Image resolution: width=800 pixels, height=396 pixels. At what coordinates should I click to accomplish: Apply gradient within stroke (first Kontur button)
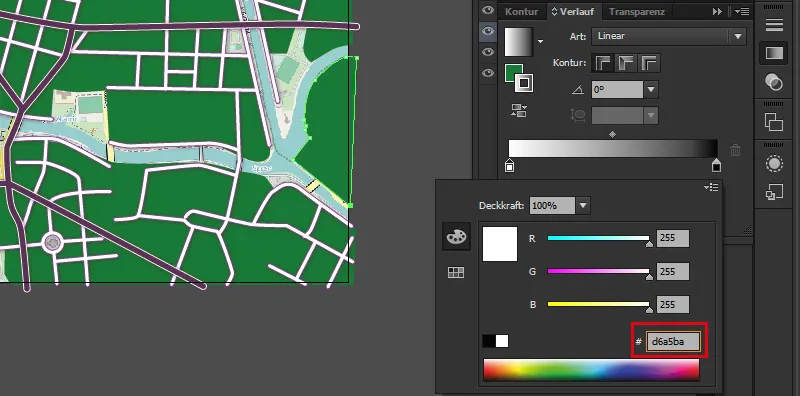(x=603, y=63)
